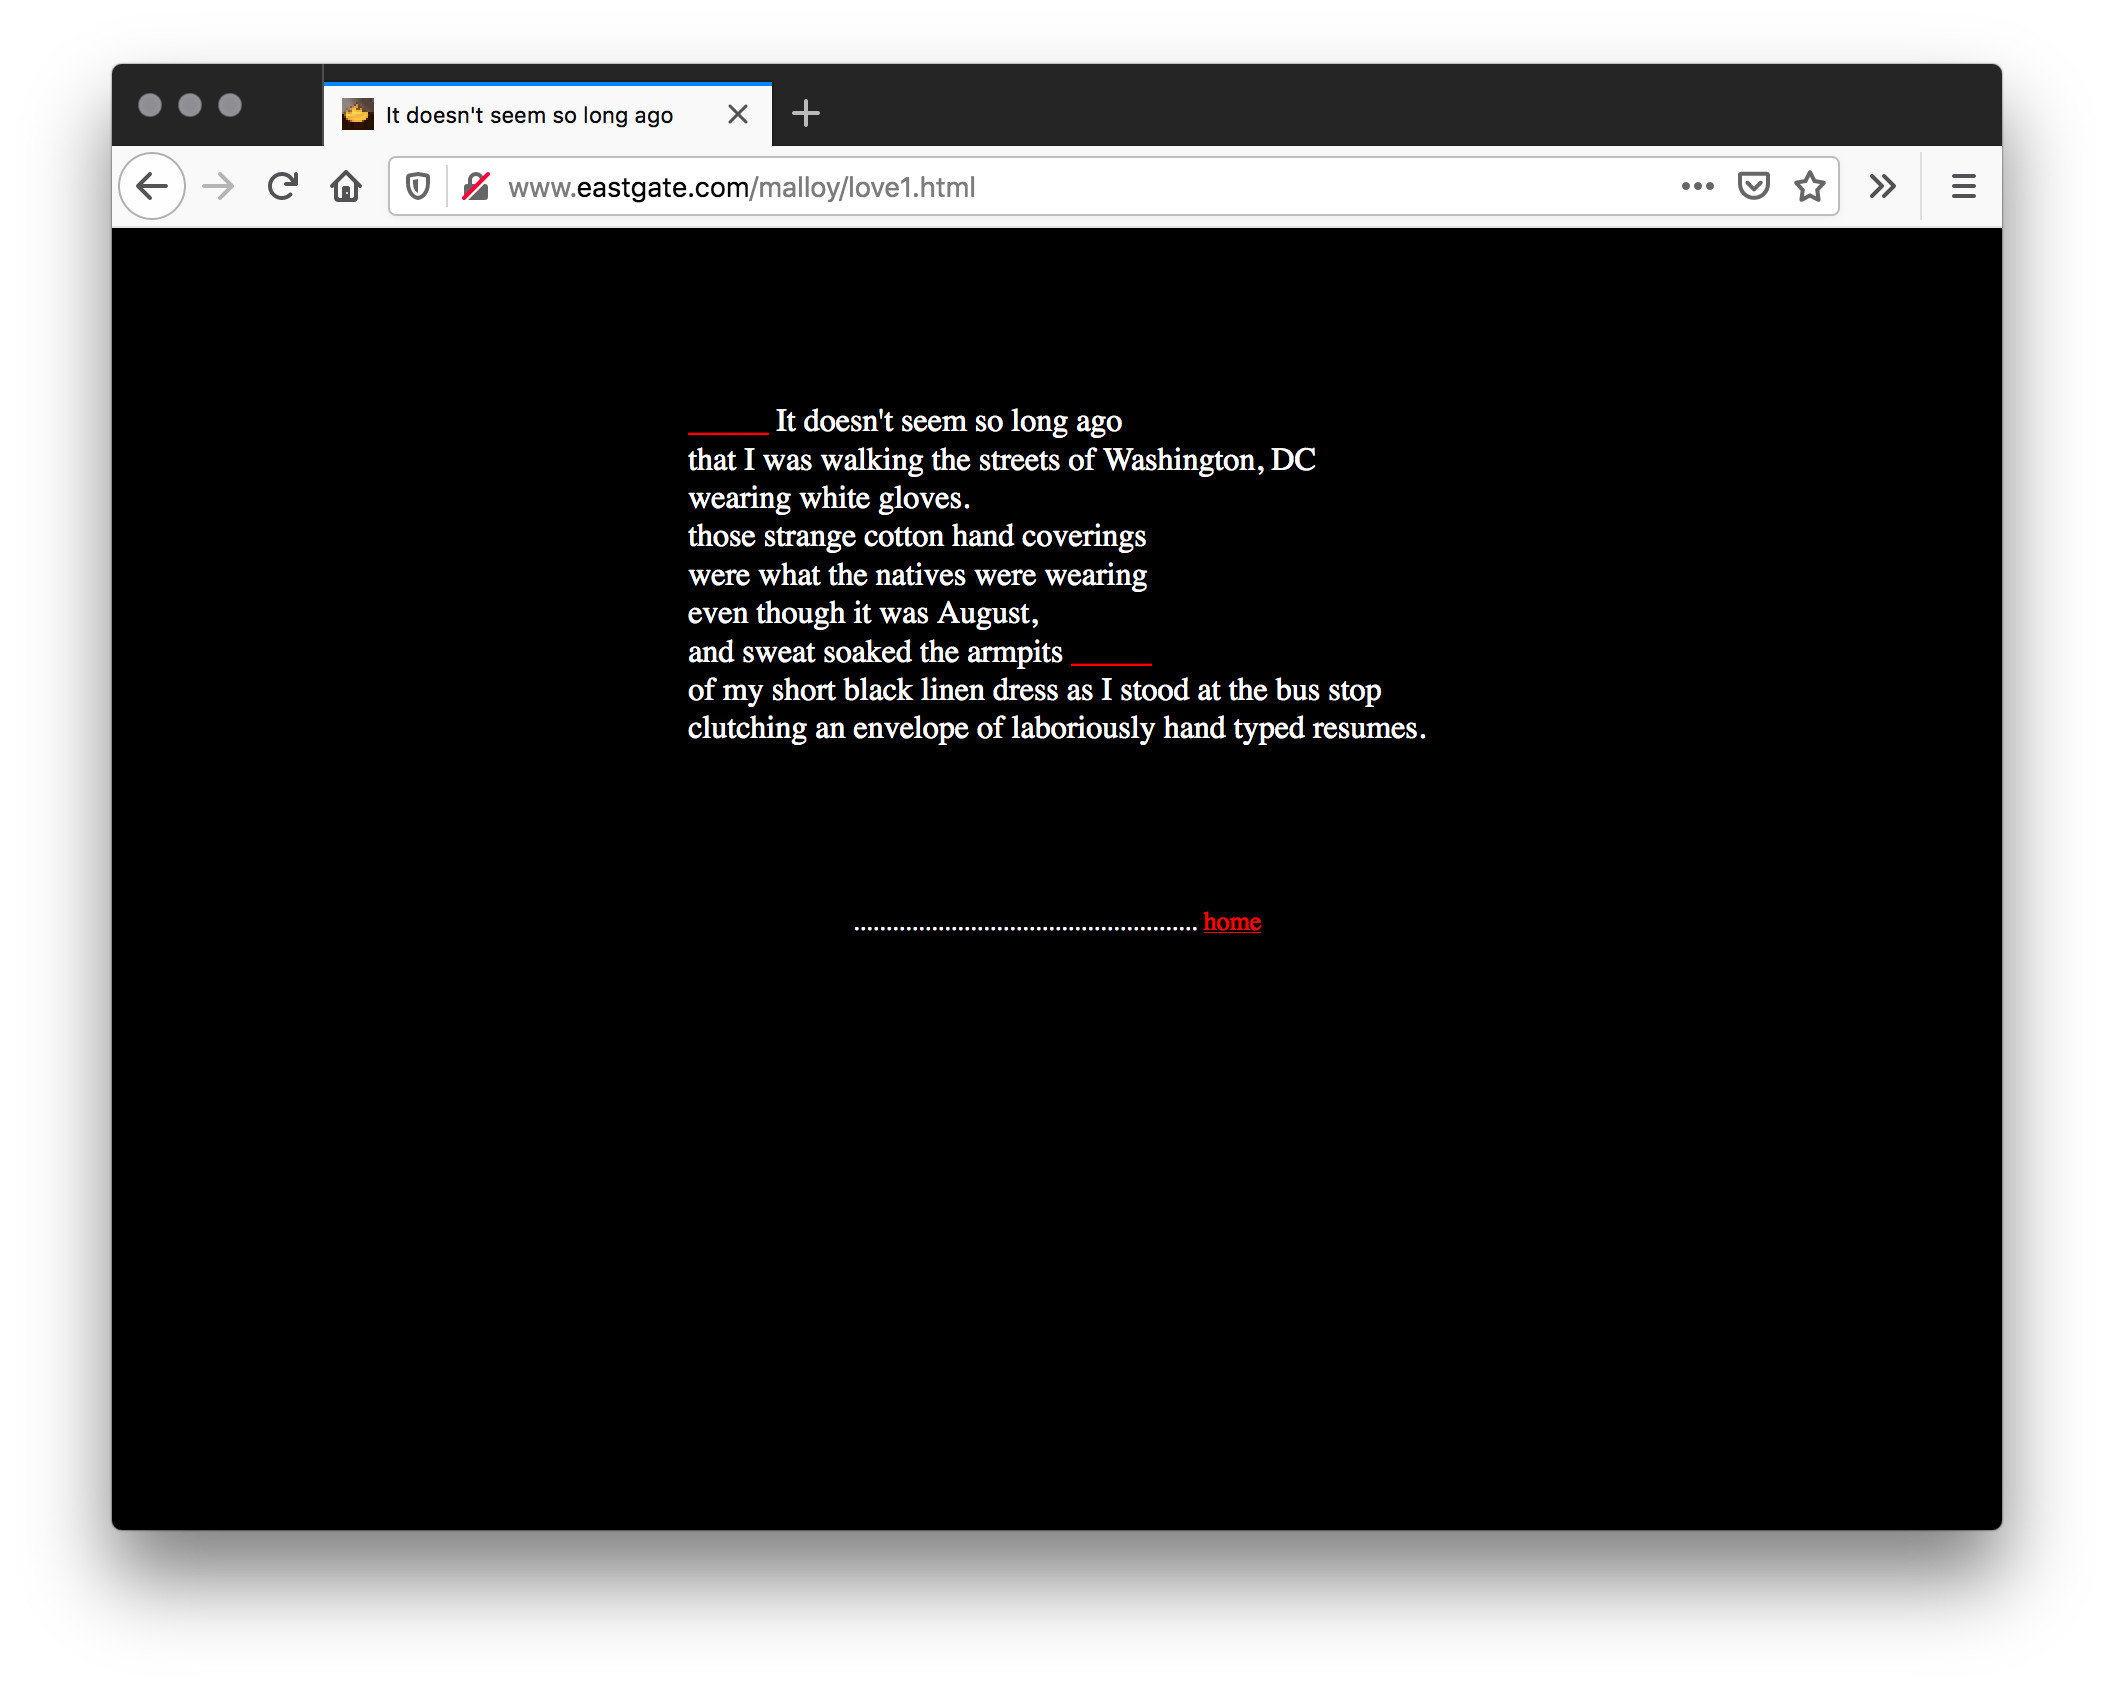Image resolution: width=2114 pixels, height=1690 pixels.
Task: Reload the current page
Action: click(x=283, y=186)
